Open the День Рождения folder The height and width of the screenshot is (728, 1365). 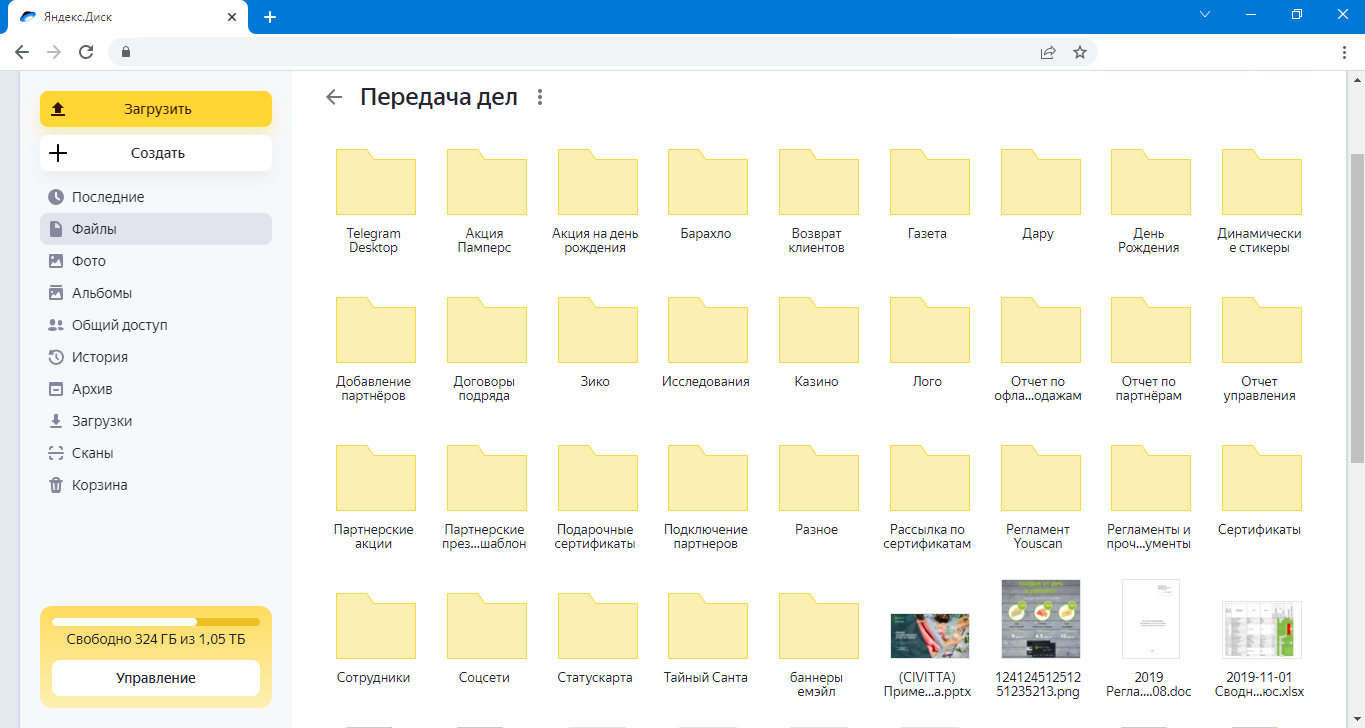[x=1150, y=182]
